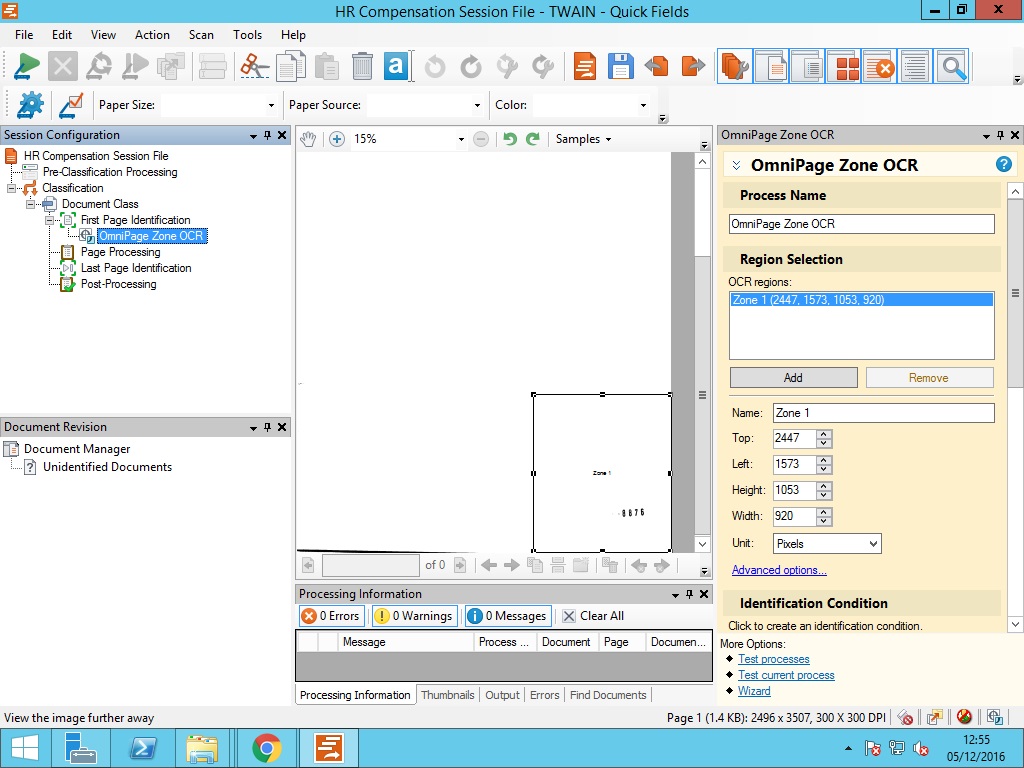This screenshot has width=1024, height=768.
Task: Click the magnifying glass icon in toolbar
Action: pyautogui.click(x=951, y=67)
